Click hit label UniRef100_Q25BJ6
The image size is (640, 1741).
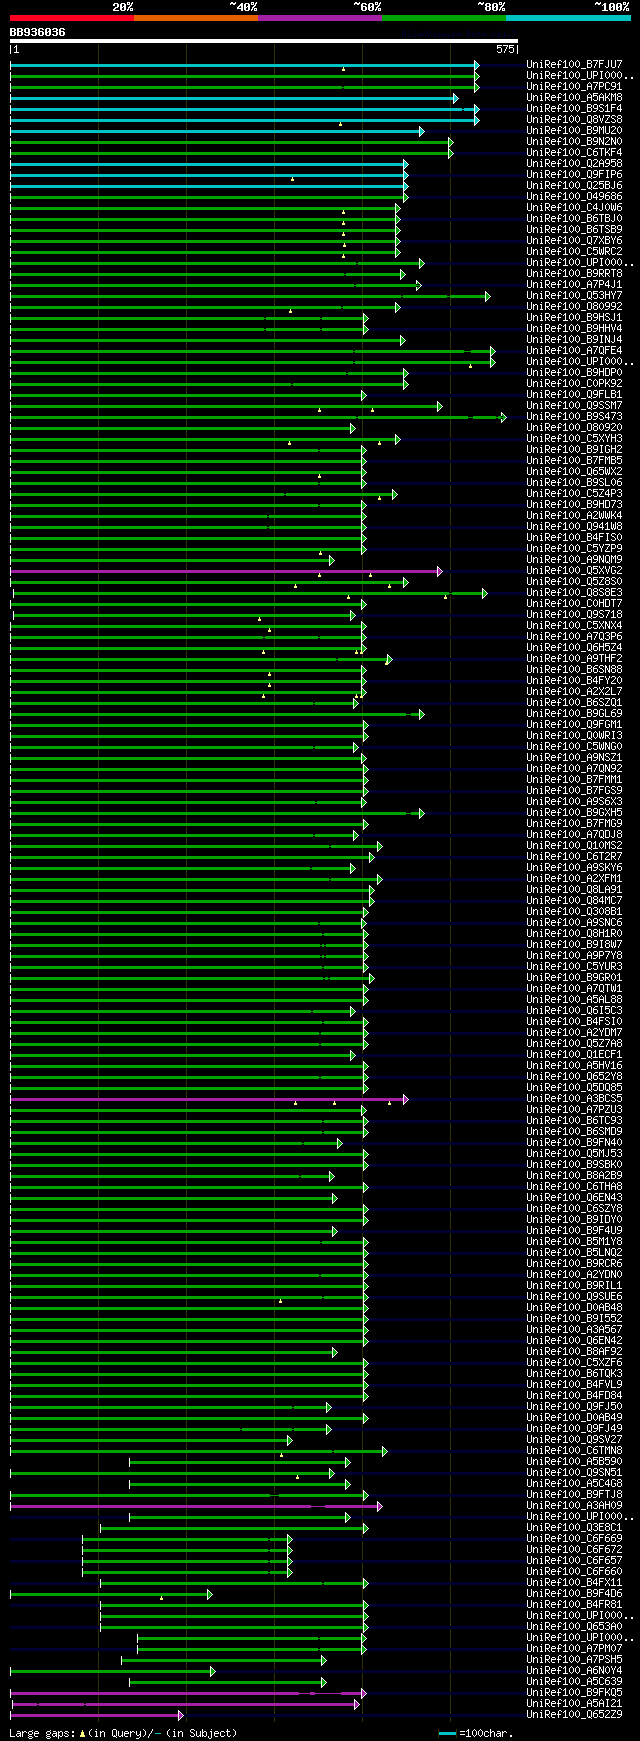[x=574, y=186]
